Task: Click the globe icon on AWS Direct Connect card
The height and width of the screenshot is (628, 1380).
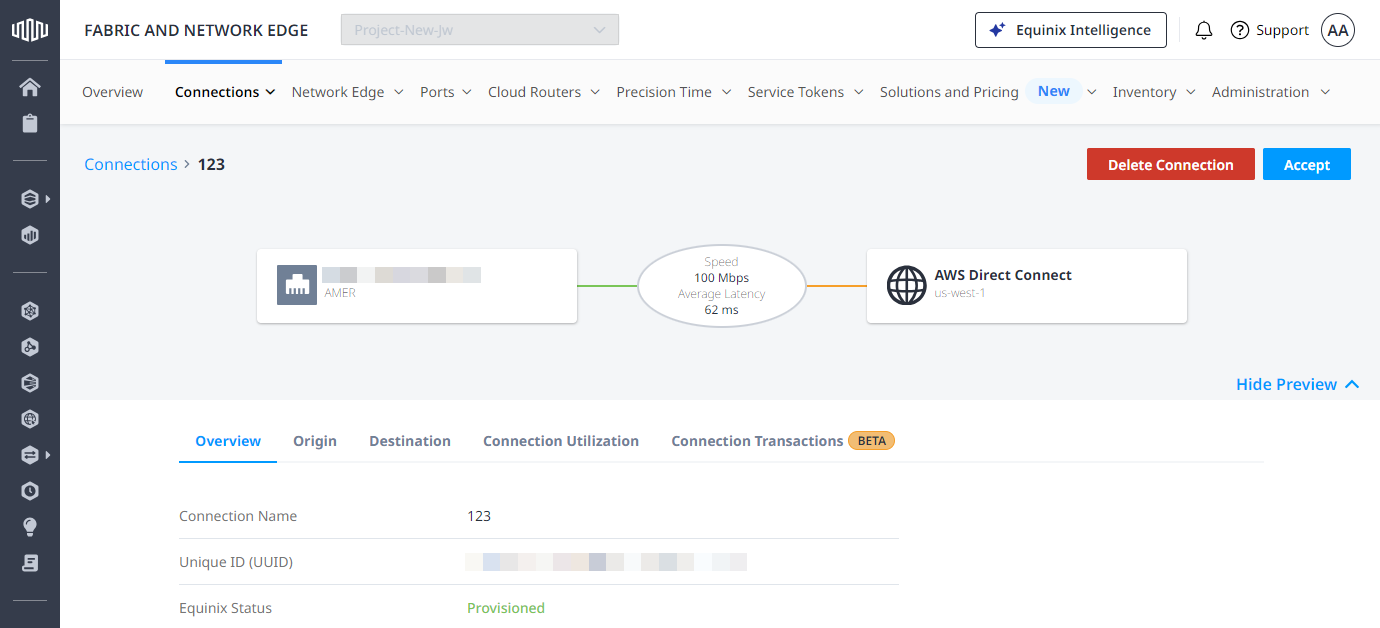Action: coord(907,285)
